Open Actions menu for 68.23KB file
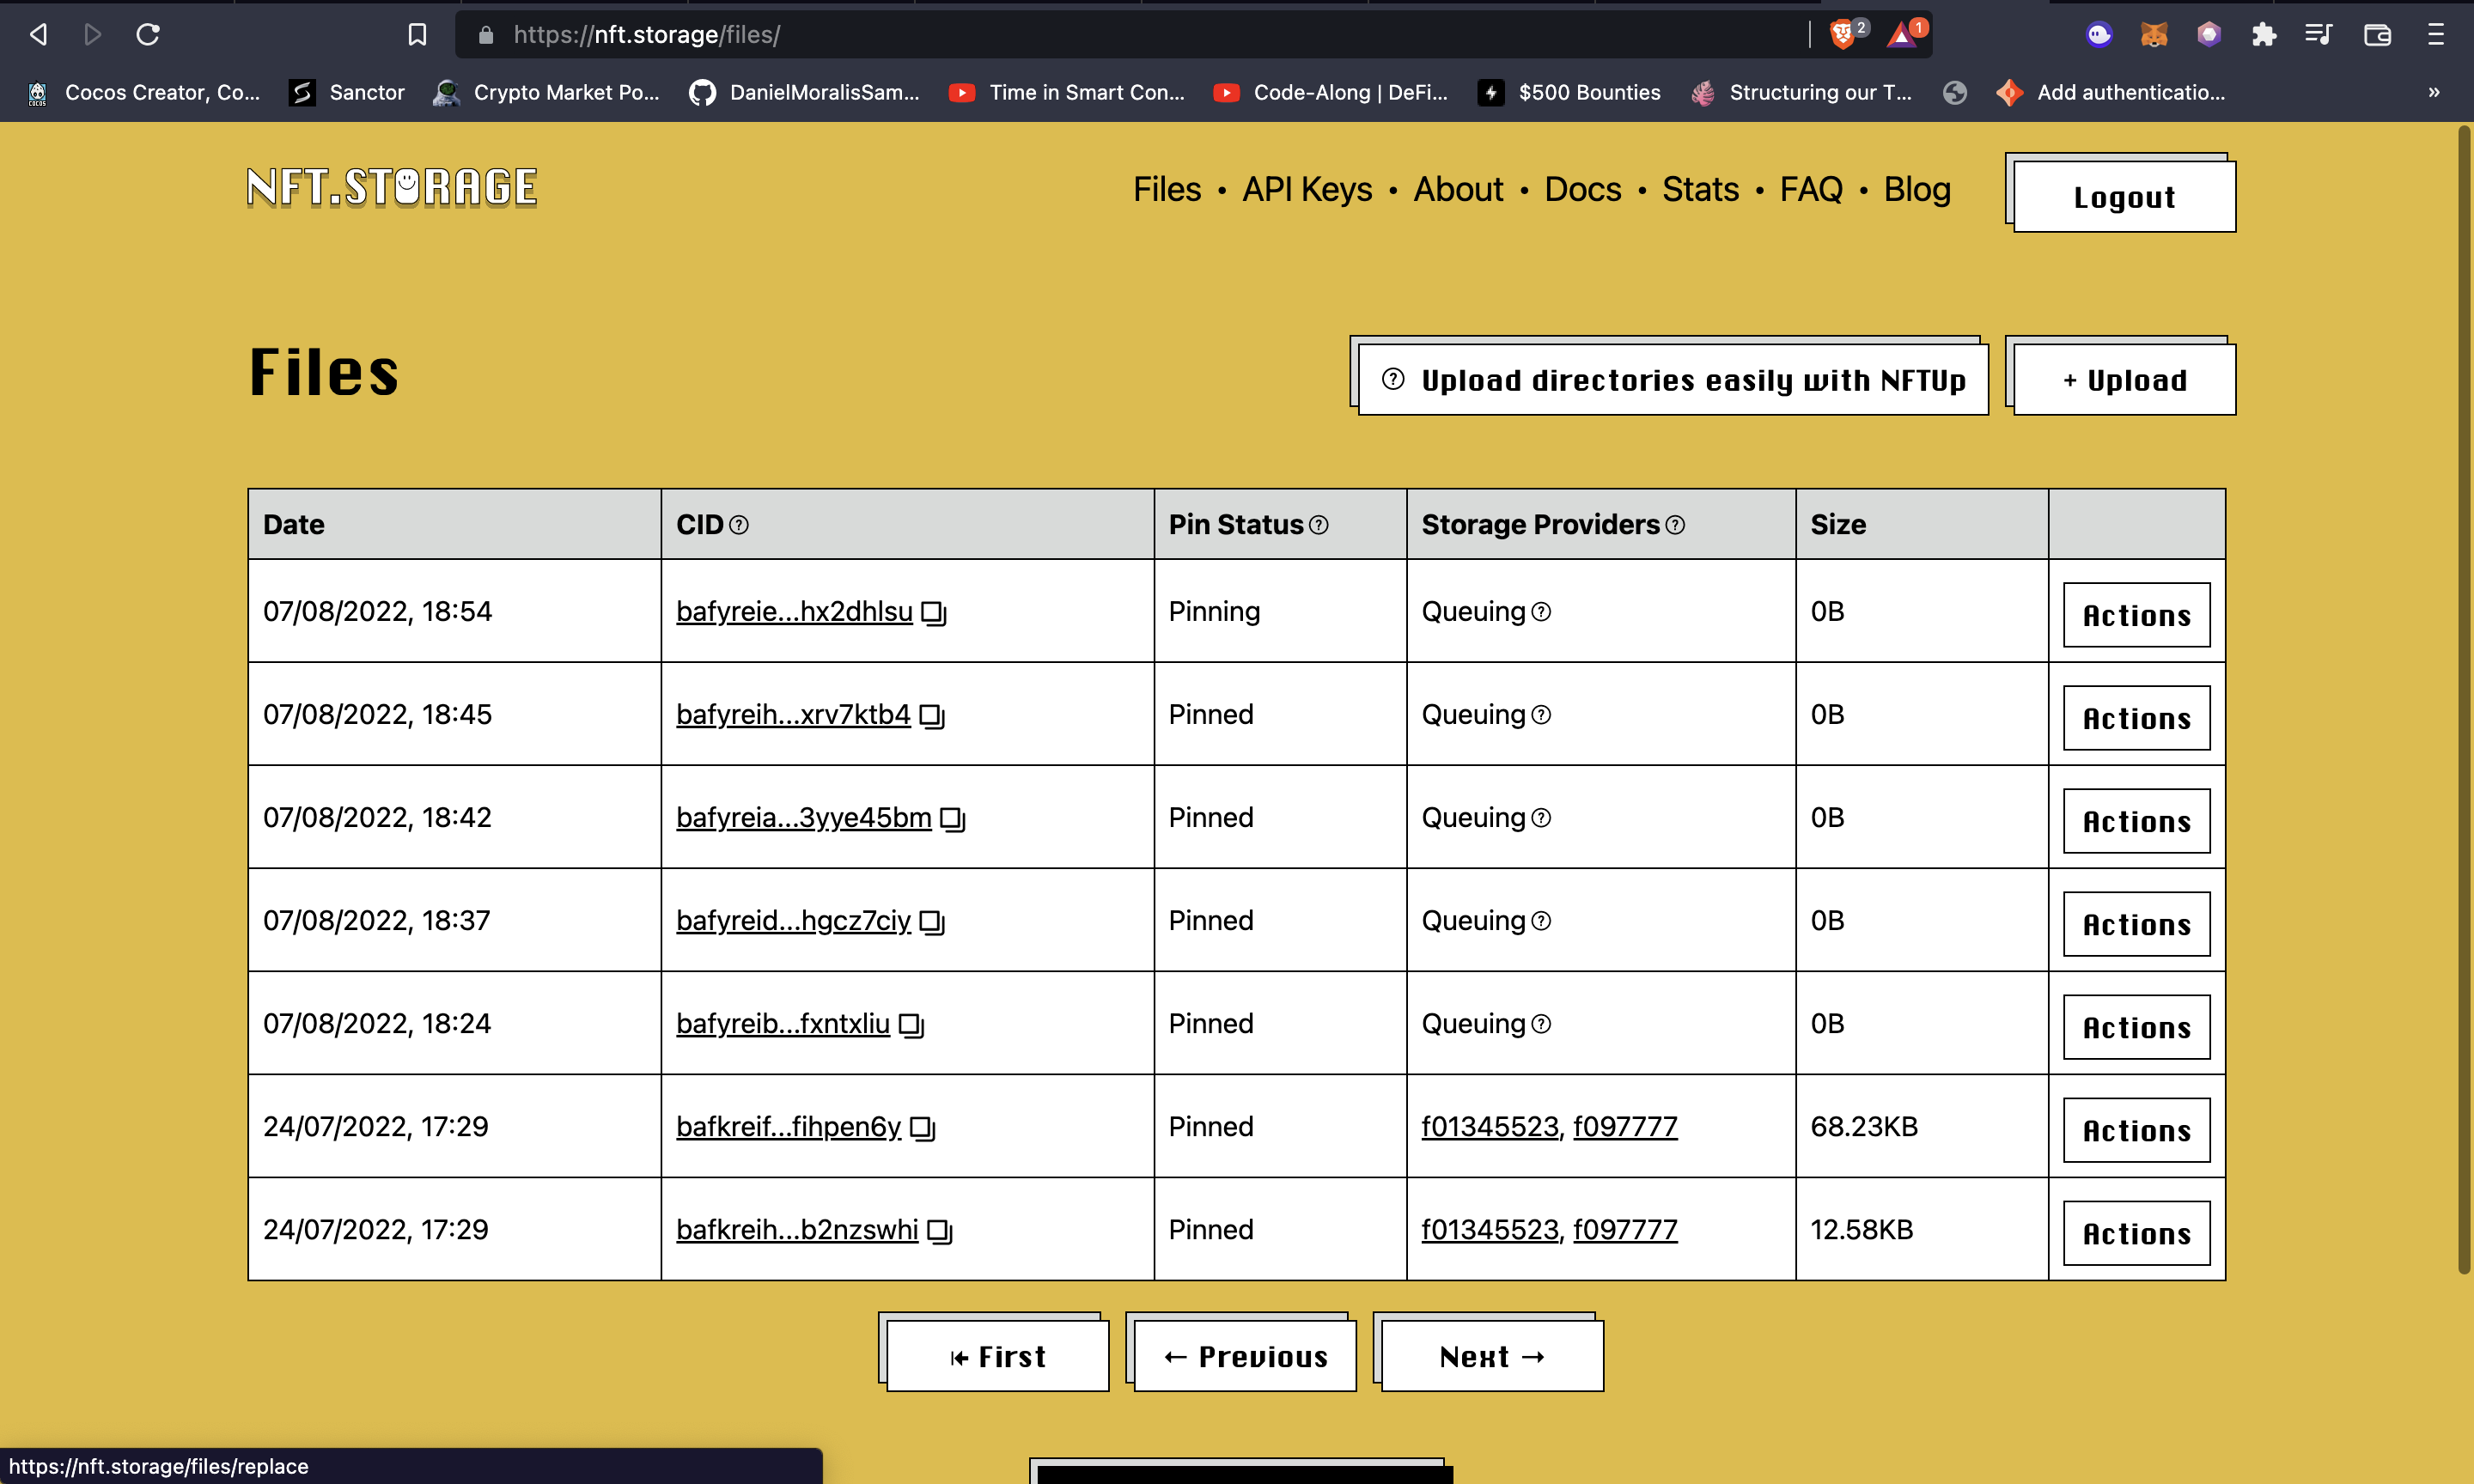This screenshot has height=1484, width=2474. pos(2136,1130)
